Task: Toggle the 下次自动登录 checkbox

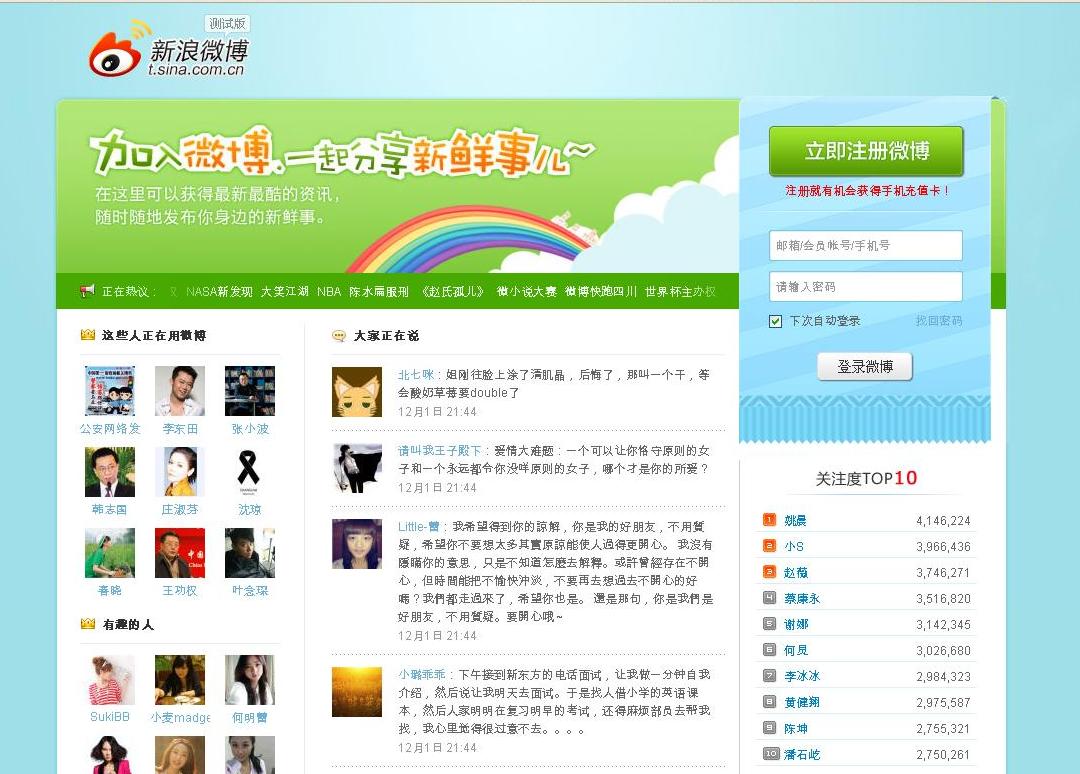Action: (x=775, y=321)
